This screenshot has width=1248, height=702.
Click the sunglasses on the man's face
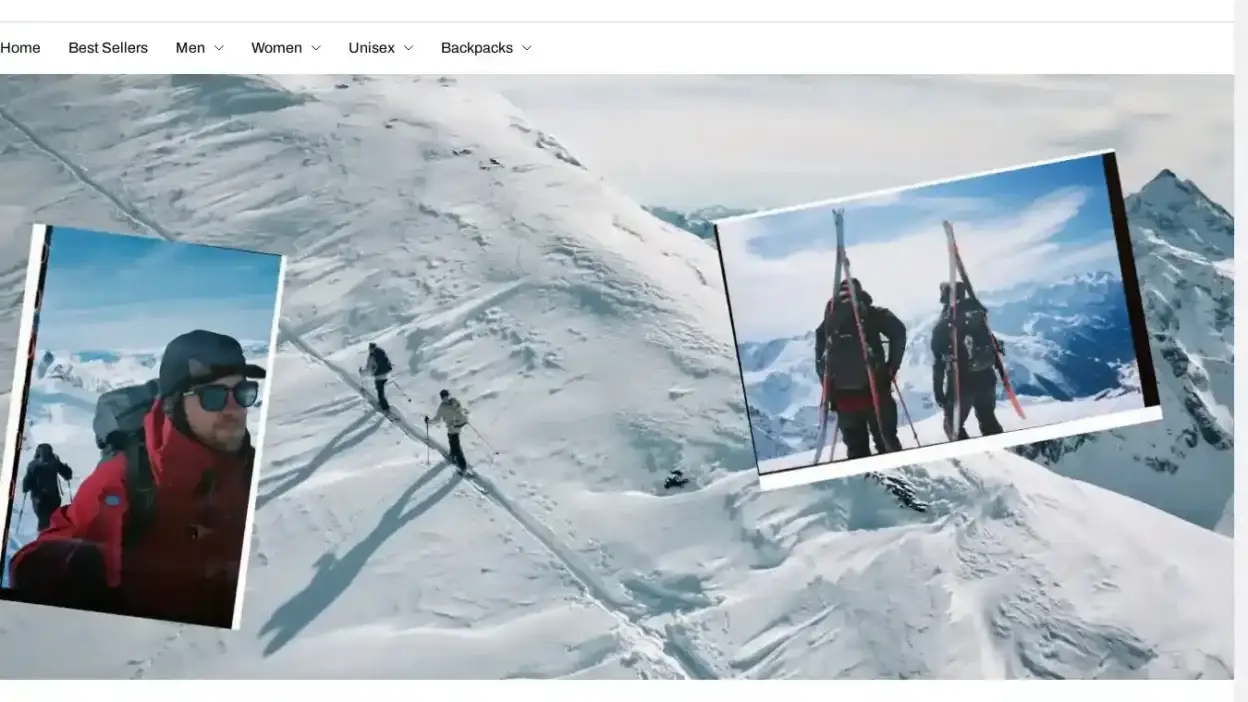[222, 395]
